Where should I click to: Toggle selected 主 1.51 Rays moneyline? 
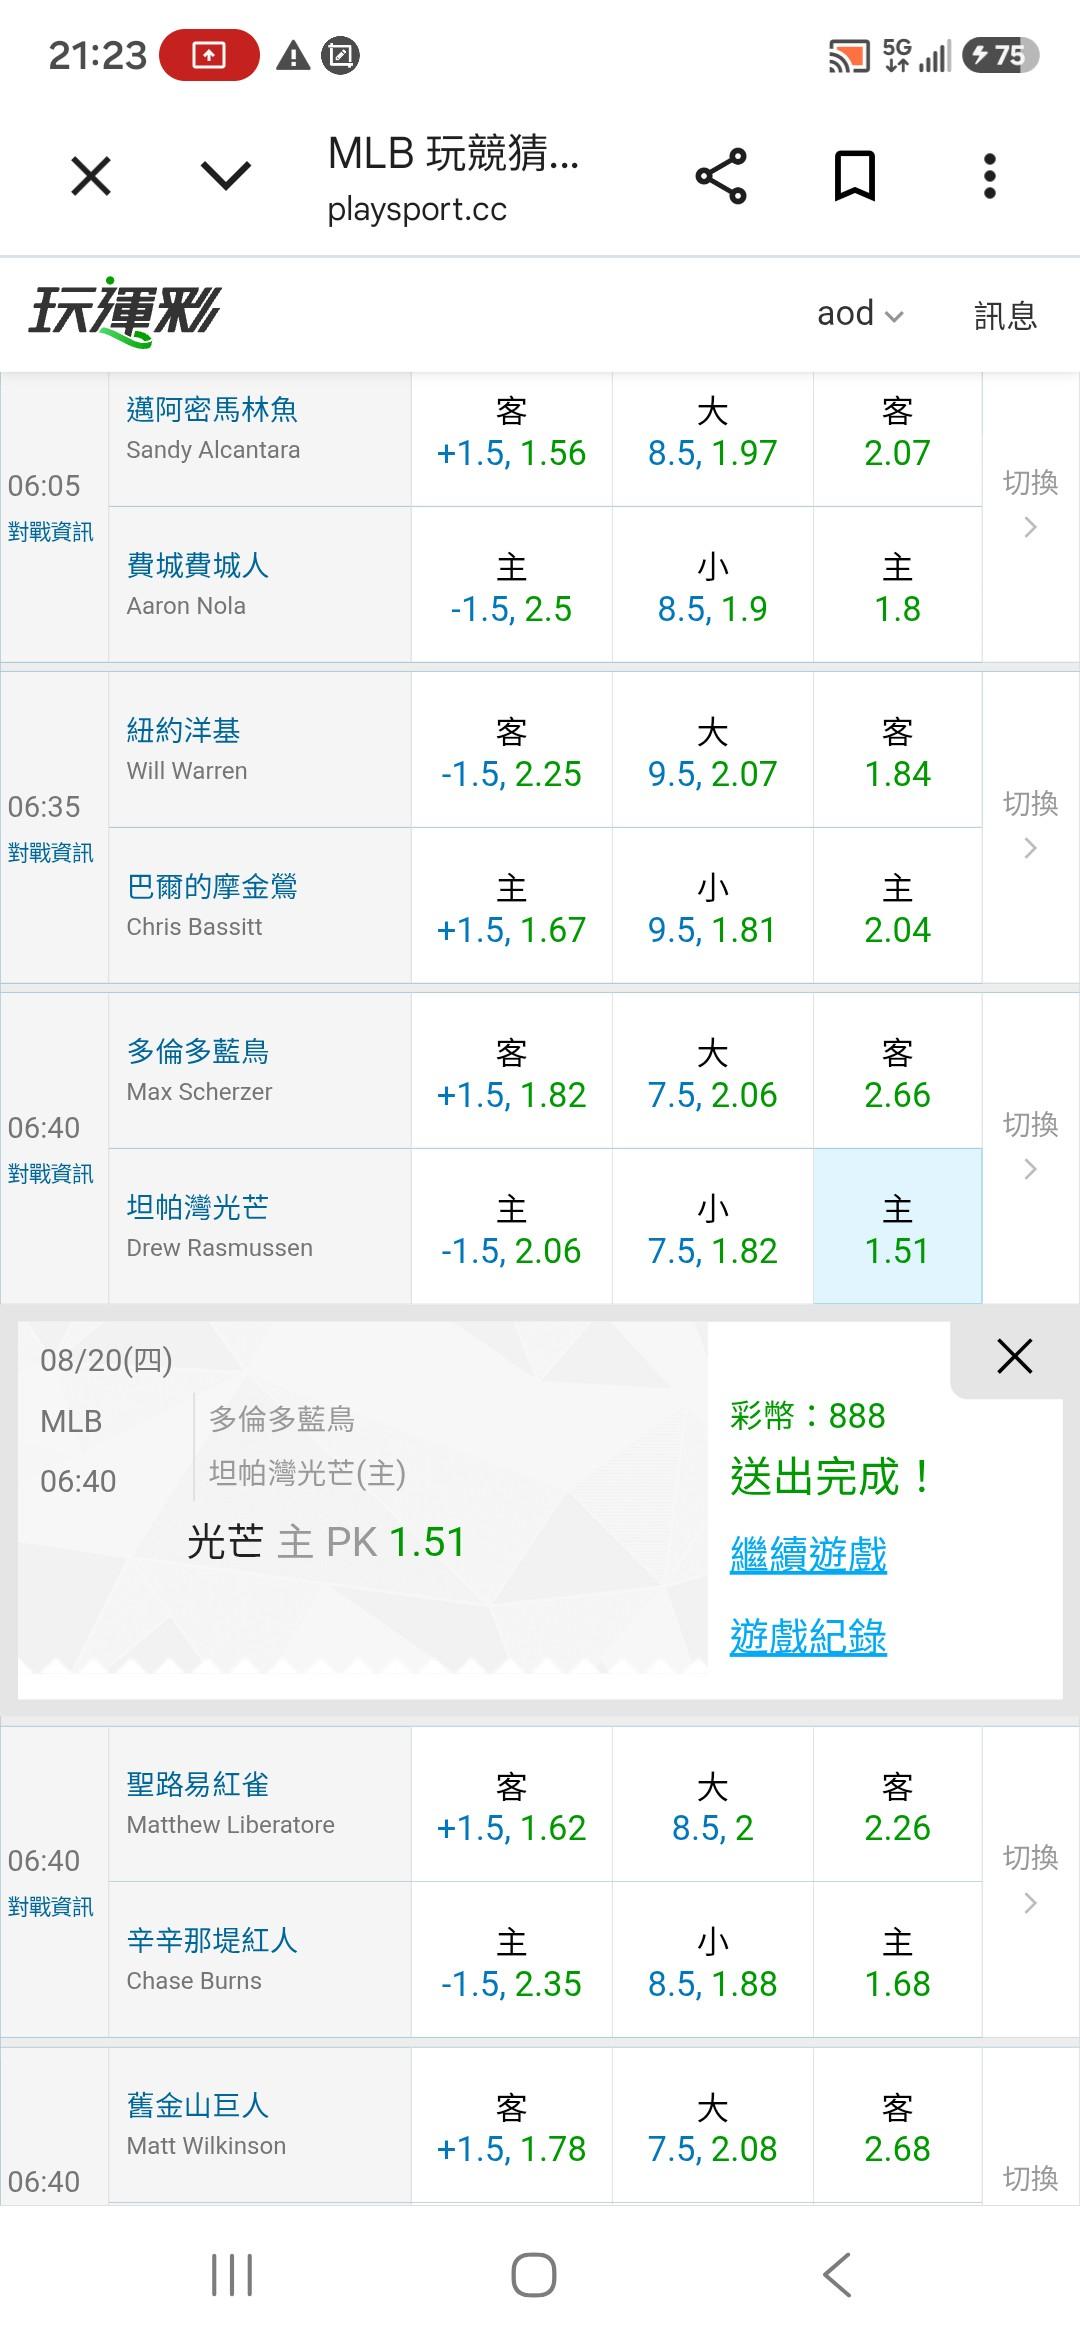[x=897, y=1227]
